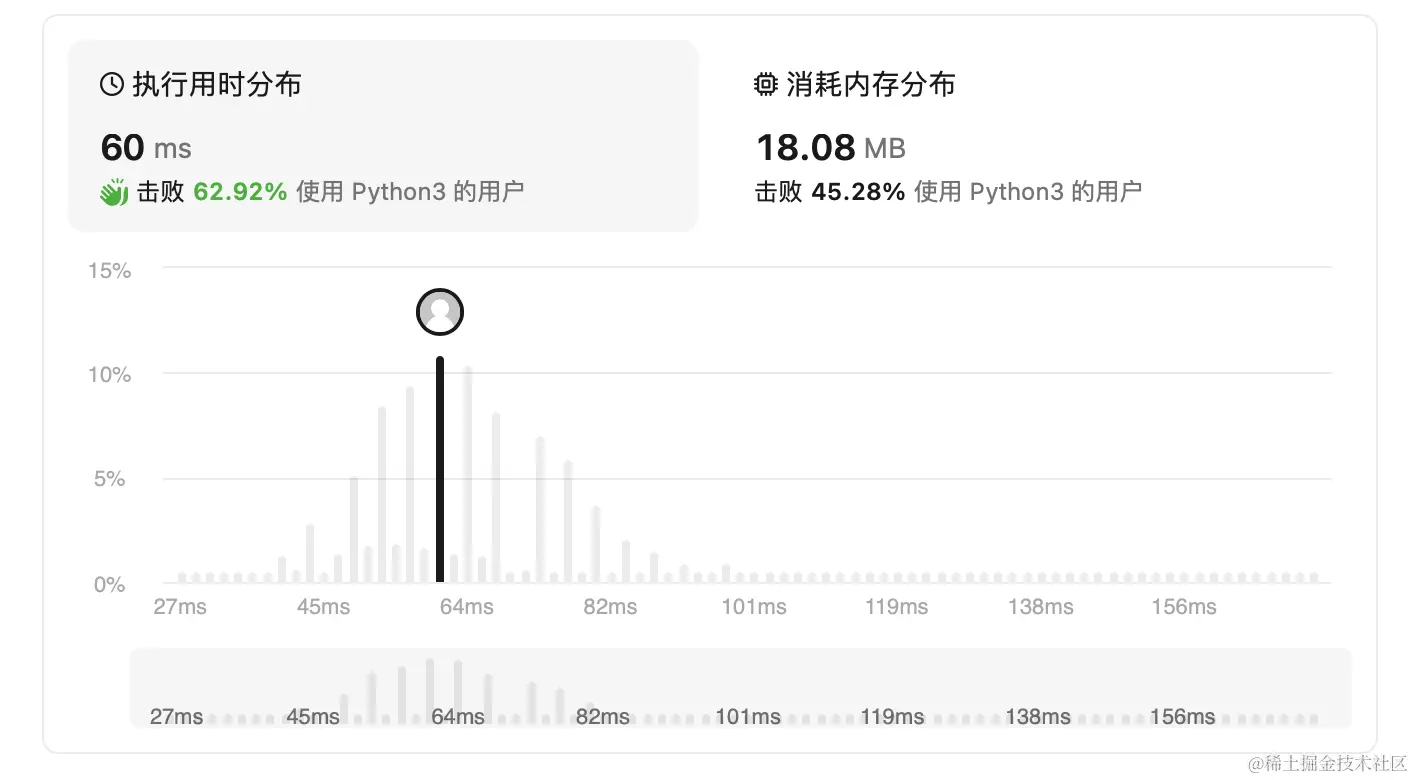Select the 消耗内存分布 memory panel
The image size is (1414, 780).
pos(1040,136)
